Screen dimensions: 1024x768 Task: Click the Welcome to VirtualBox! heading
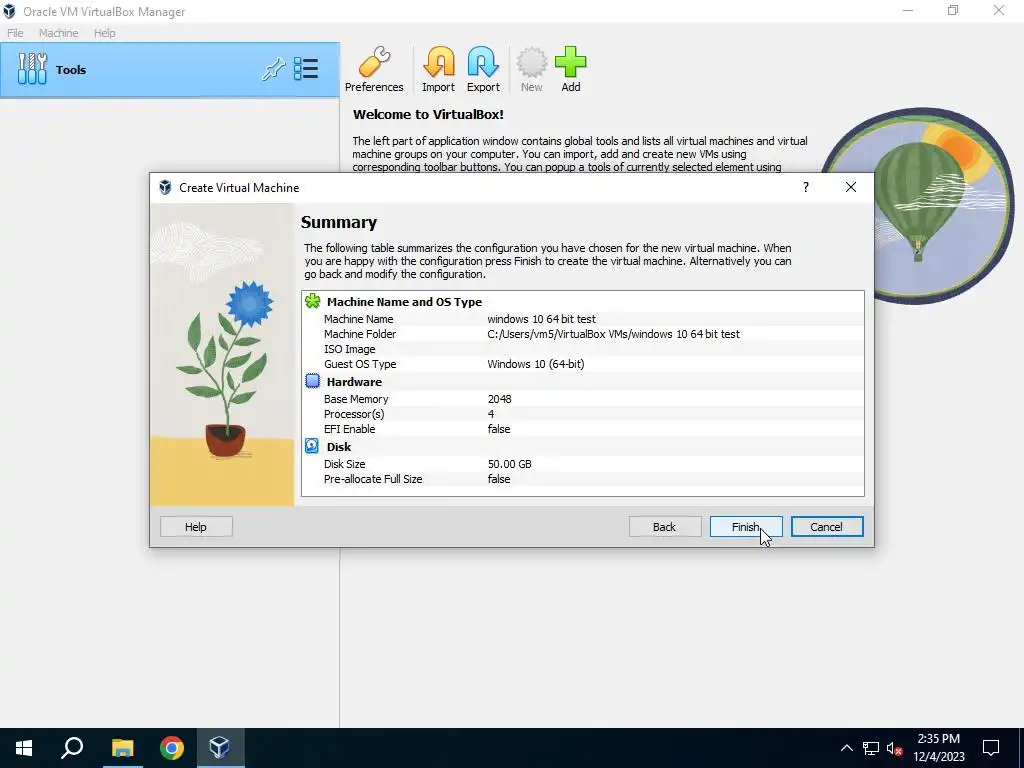[x=428, y=114]
